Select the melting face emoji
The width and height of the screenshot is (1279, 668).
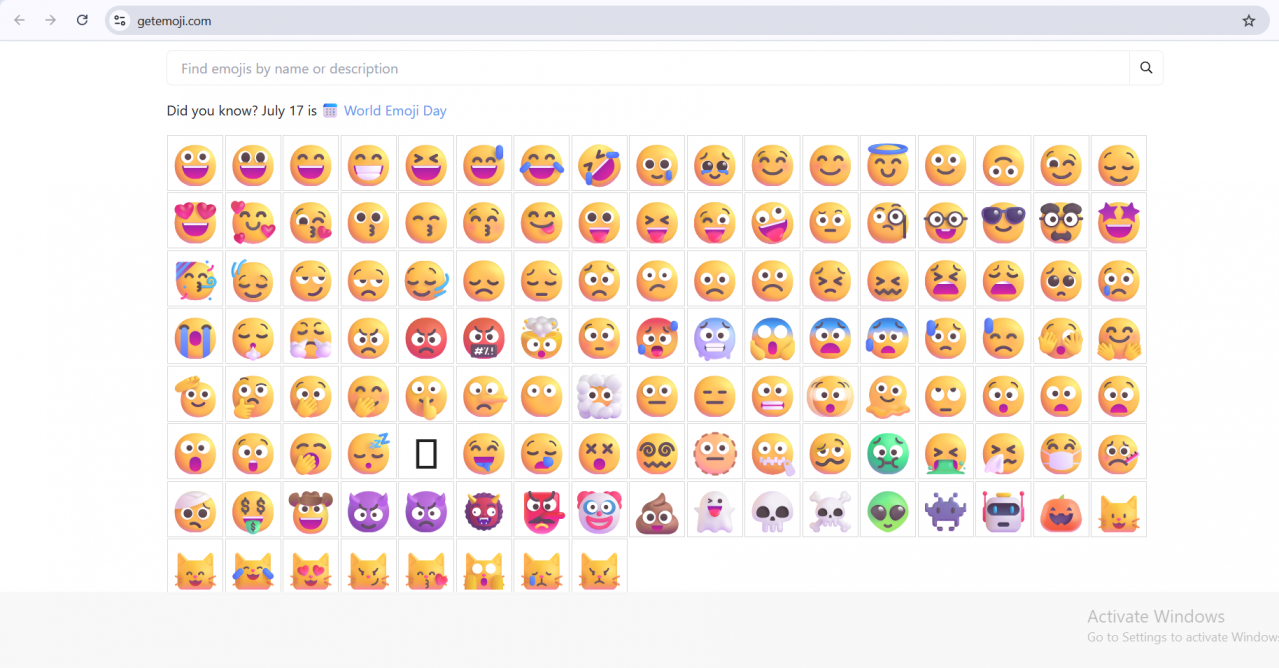point(888,396)
